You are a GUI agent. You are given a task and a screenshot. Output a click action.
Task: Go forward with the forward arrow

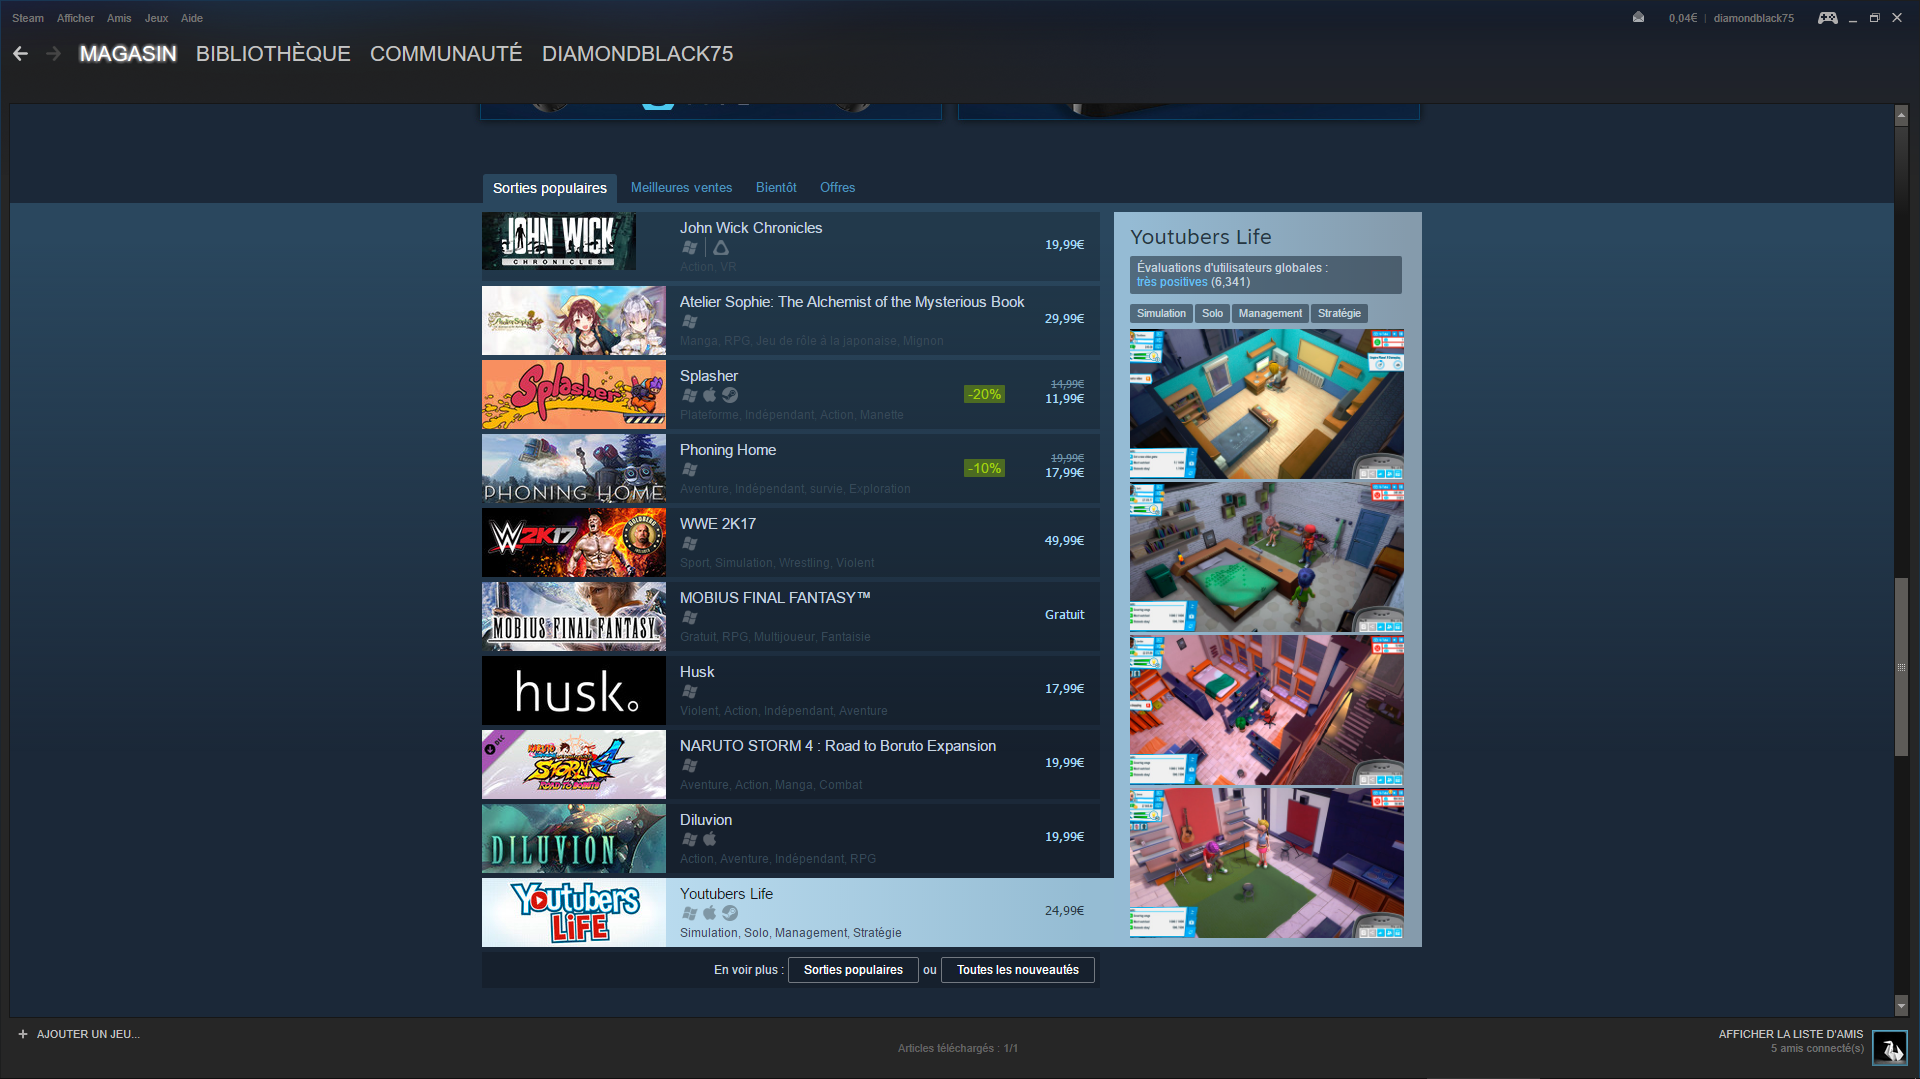(x=54, y=54)
